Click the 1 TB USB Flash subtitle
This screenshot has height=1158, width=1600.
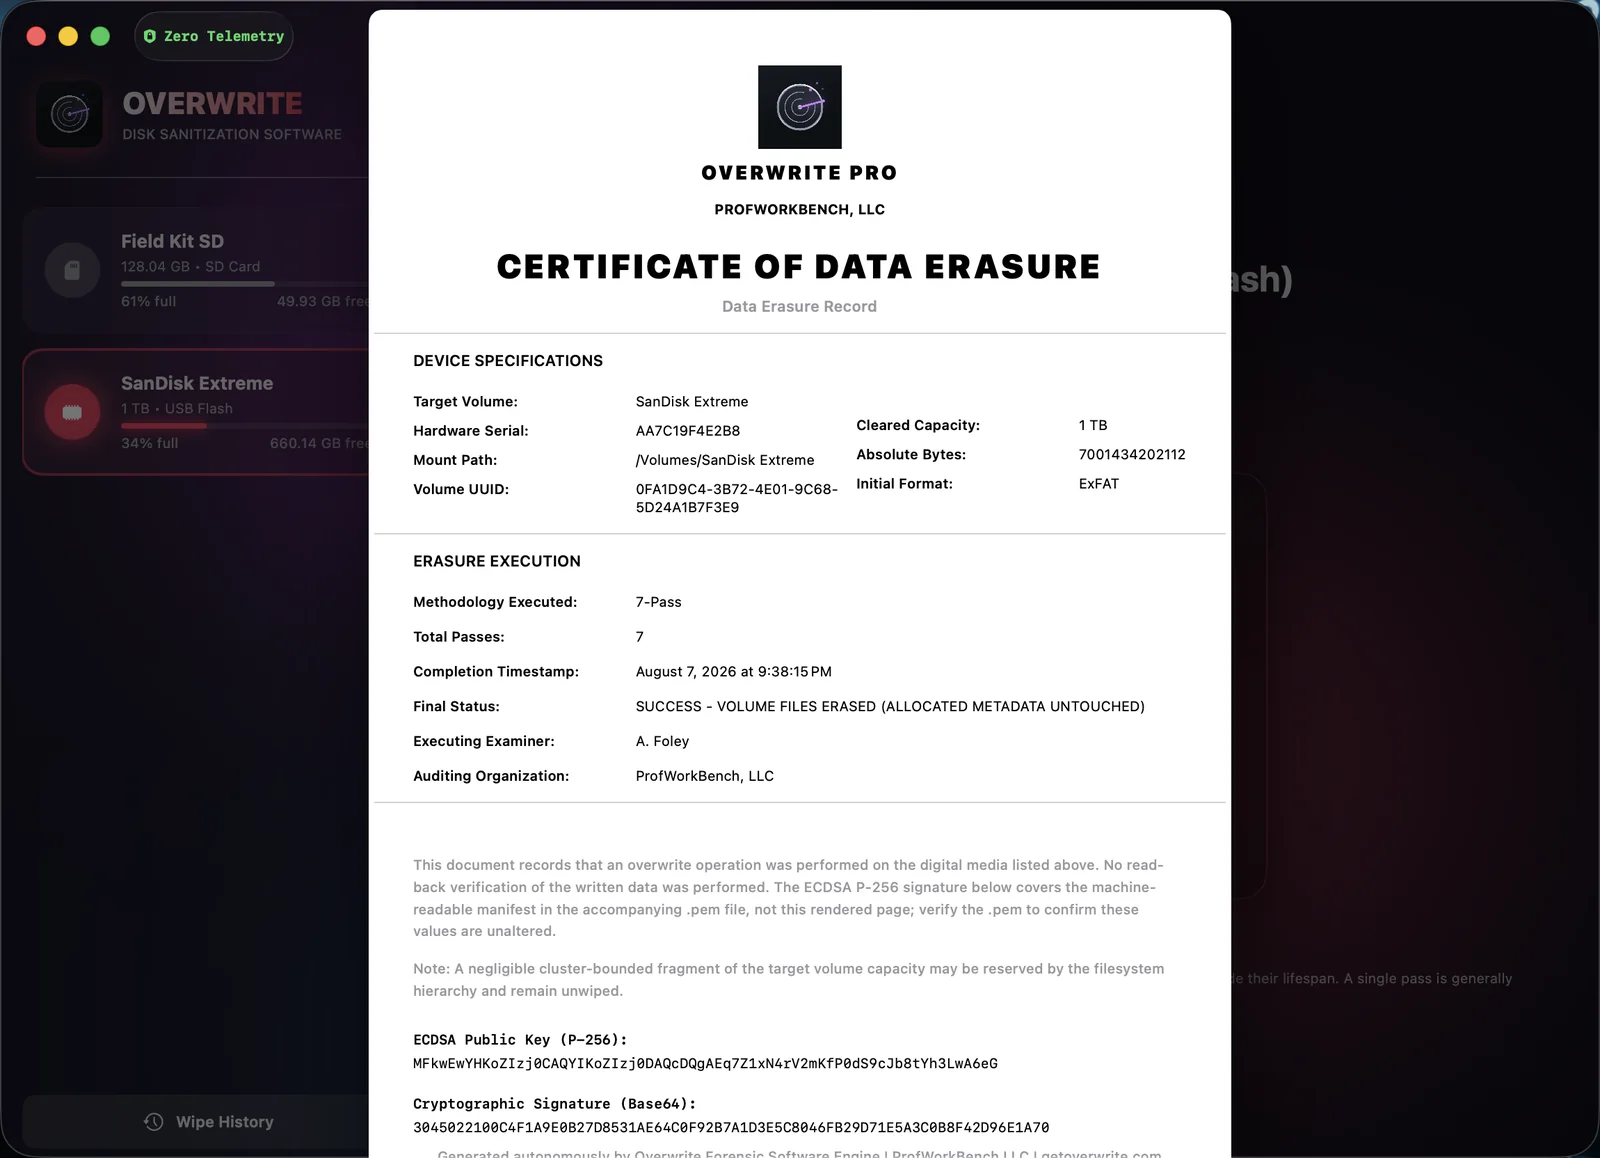tap(177, 409)
